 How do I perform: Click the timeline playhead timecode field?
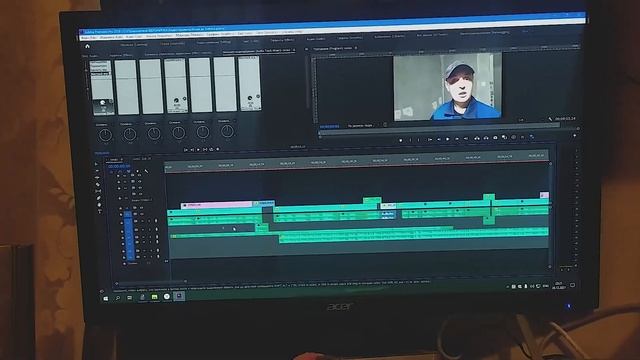pos(119,167)
